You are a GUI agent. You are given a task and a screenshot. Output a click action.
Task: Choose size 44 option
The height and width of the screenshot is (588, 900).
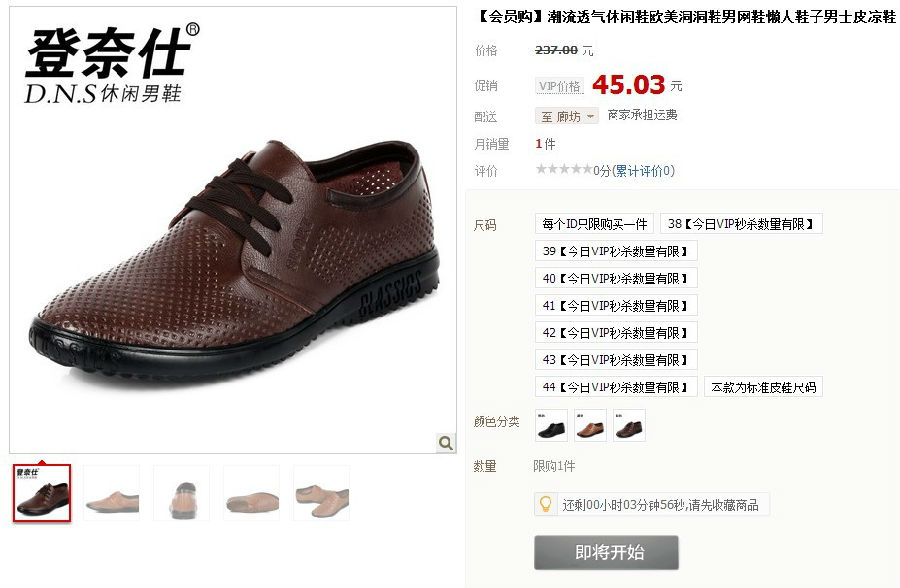(616, 387)
